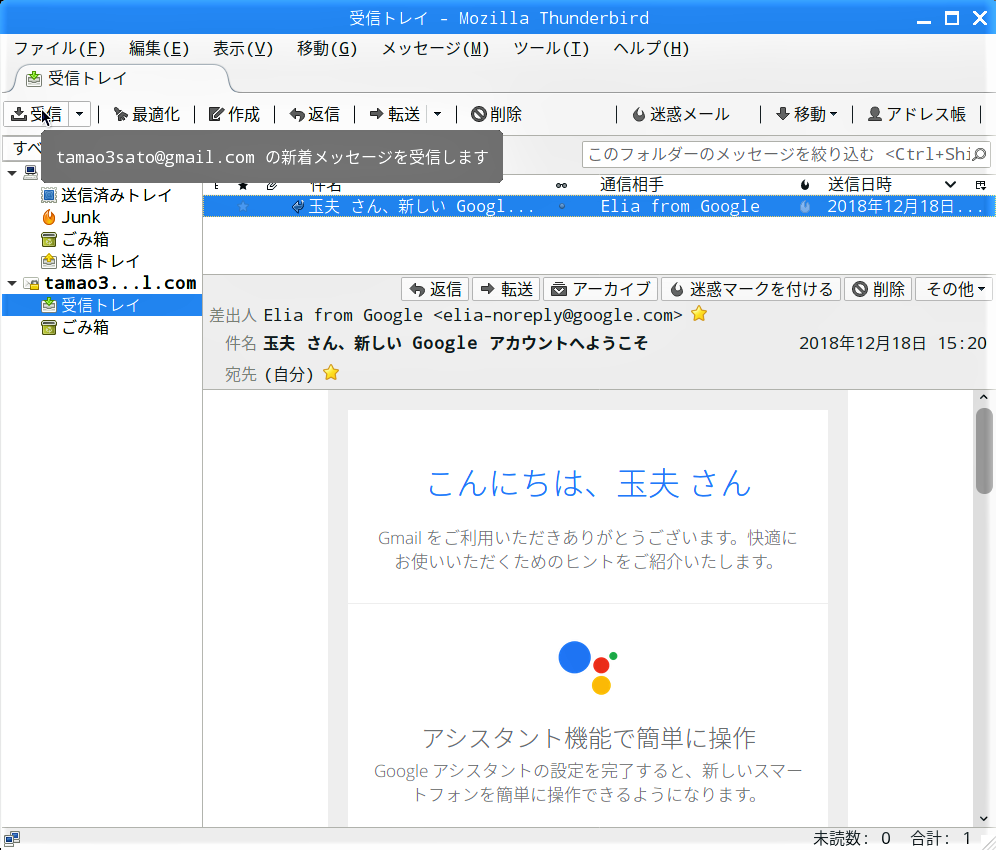Select 受信トレイ in the folder tree
This screenshot has width=996, height=850.
coord(102,305)
